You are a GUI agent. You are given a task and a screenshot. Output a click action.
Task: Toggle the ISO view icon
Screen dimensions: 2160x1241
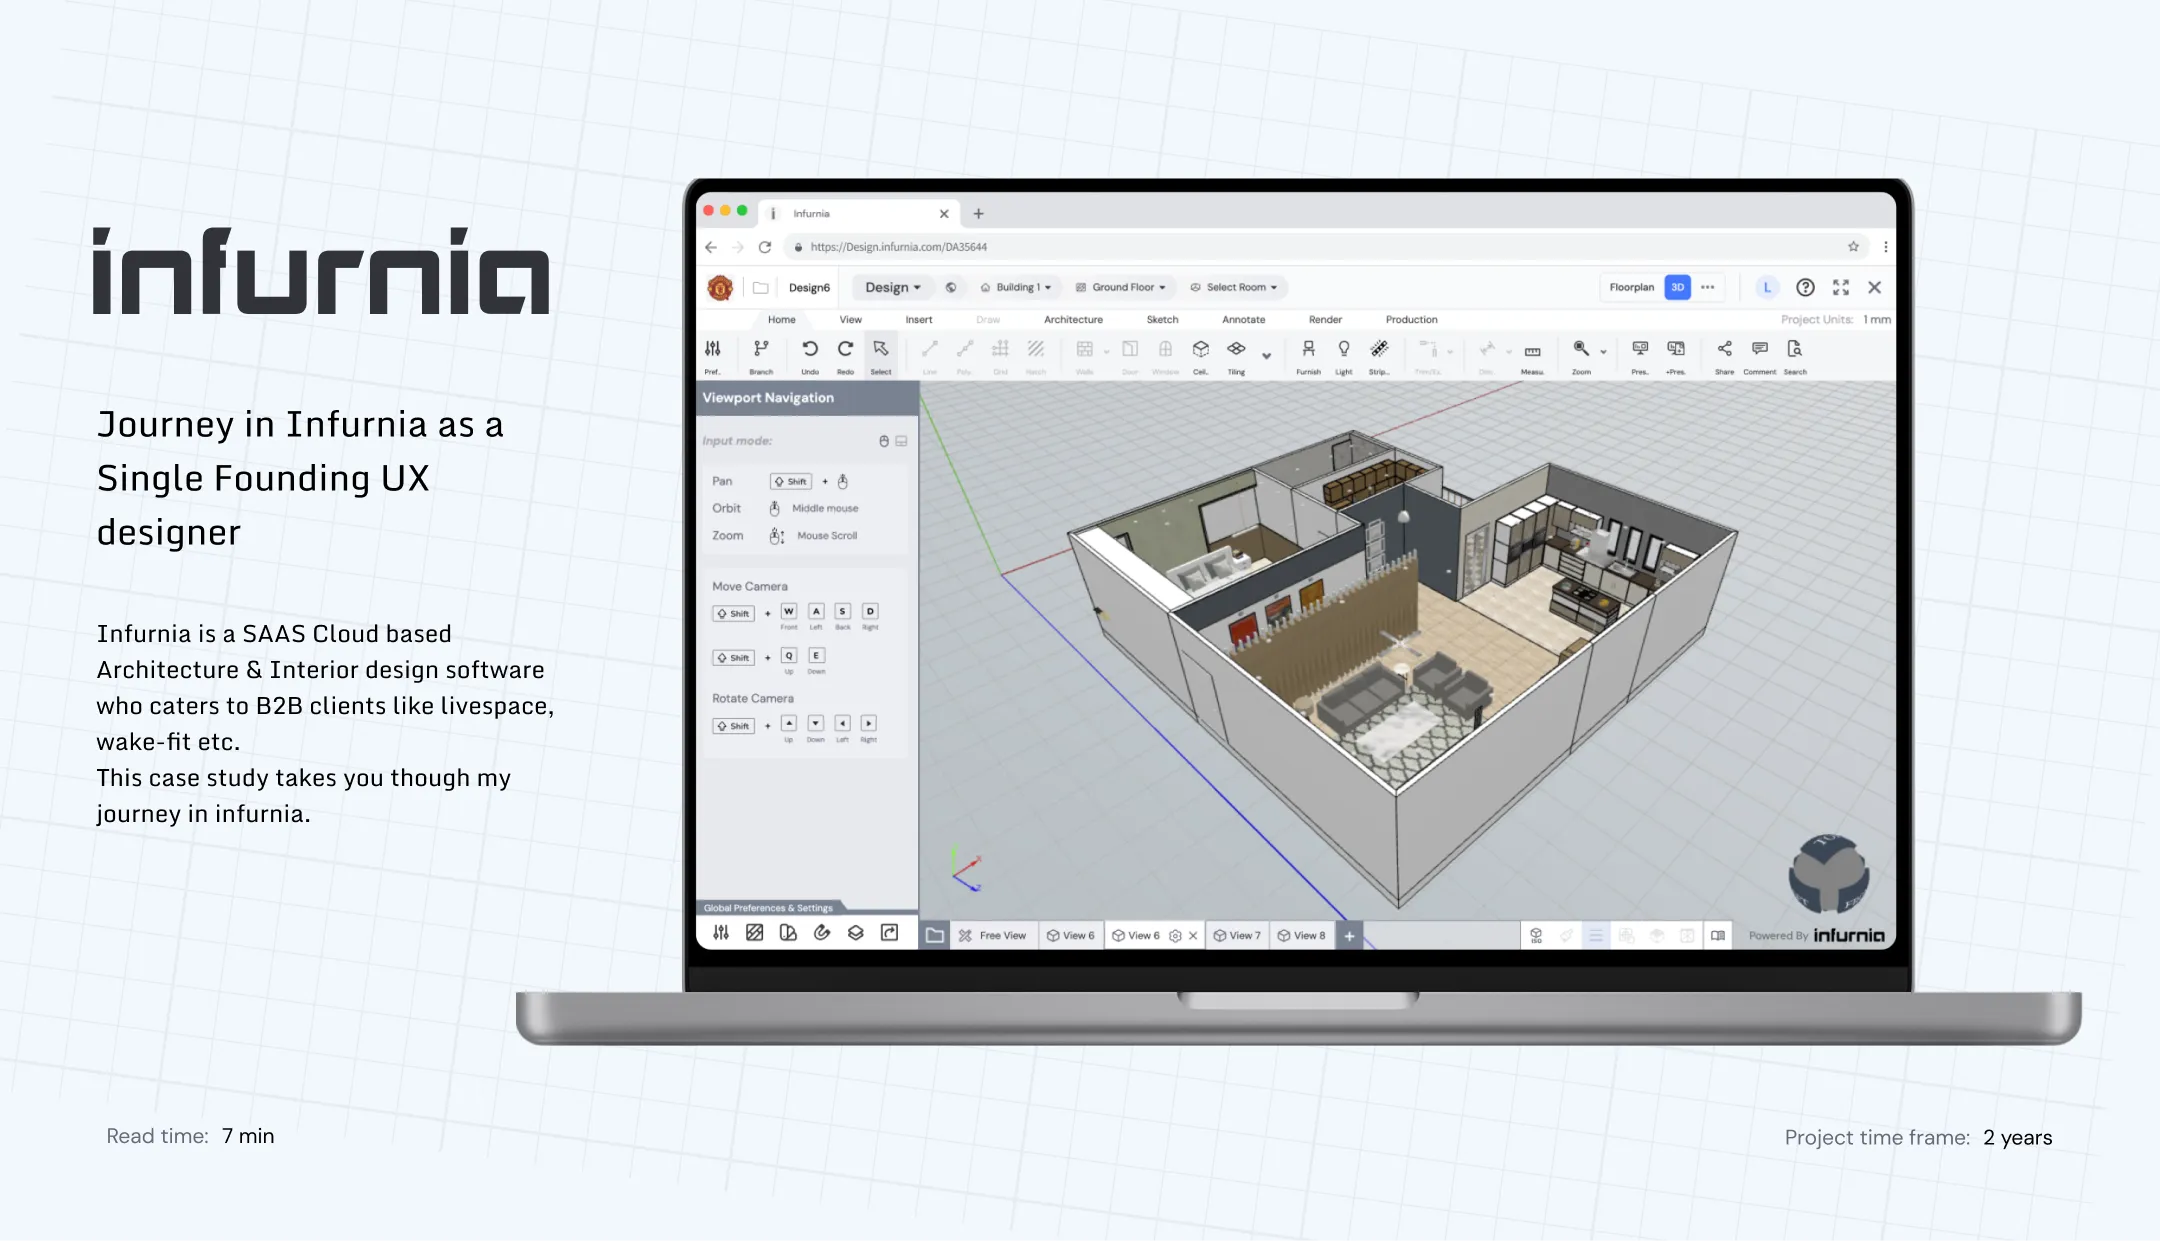(1536, 936)
